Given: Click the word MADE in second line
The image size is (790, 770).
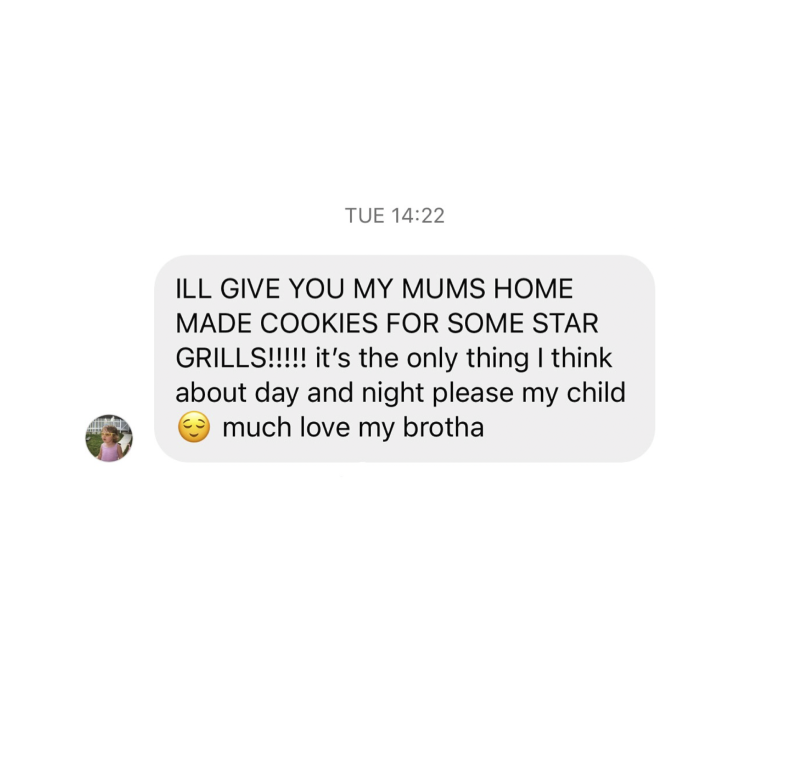Looking at the screenshot, I should 214,323.
